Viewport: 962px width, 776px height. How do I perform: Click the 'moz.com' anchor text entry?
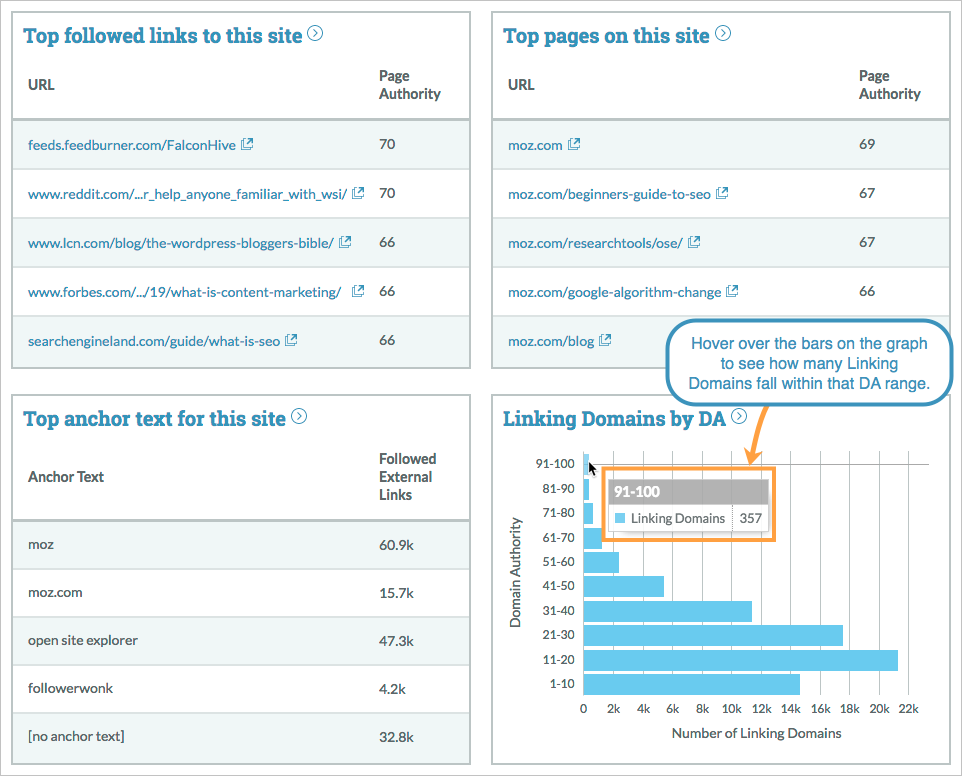pos(55,593)
